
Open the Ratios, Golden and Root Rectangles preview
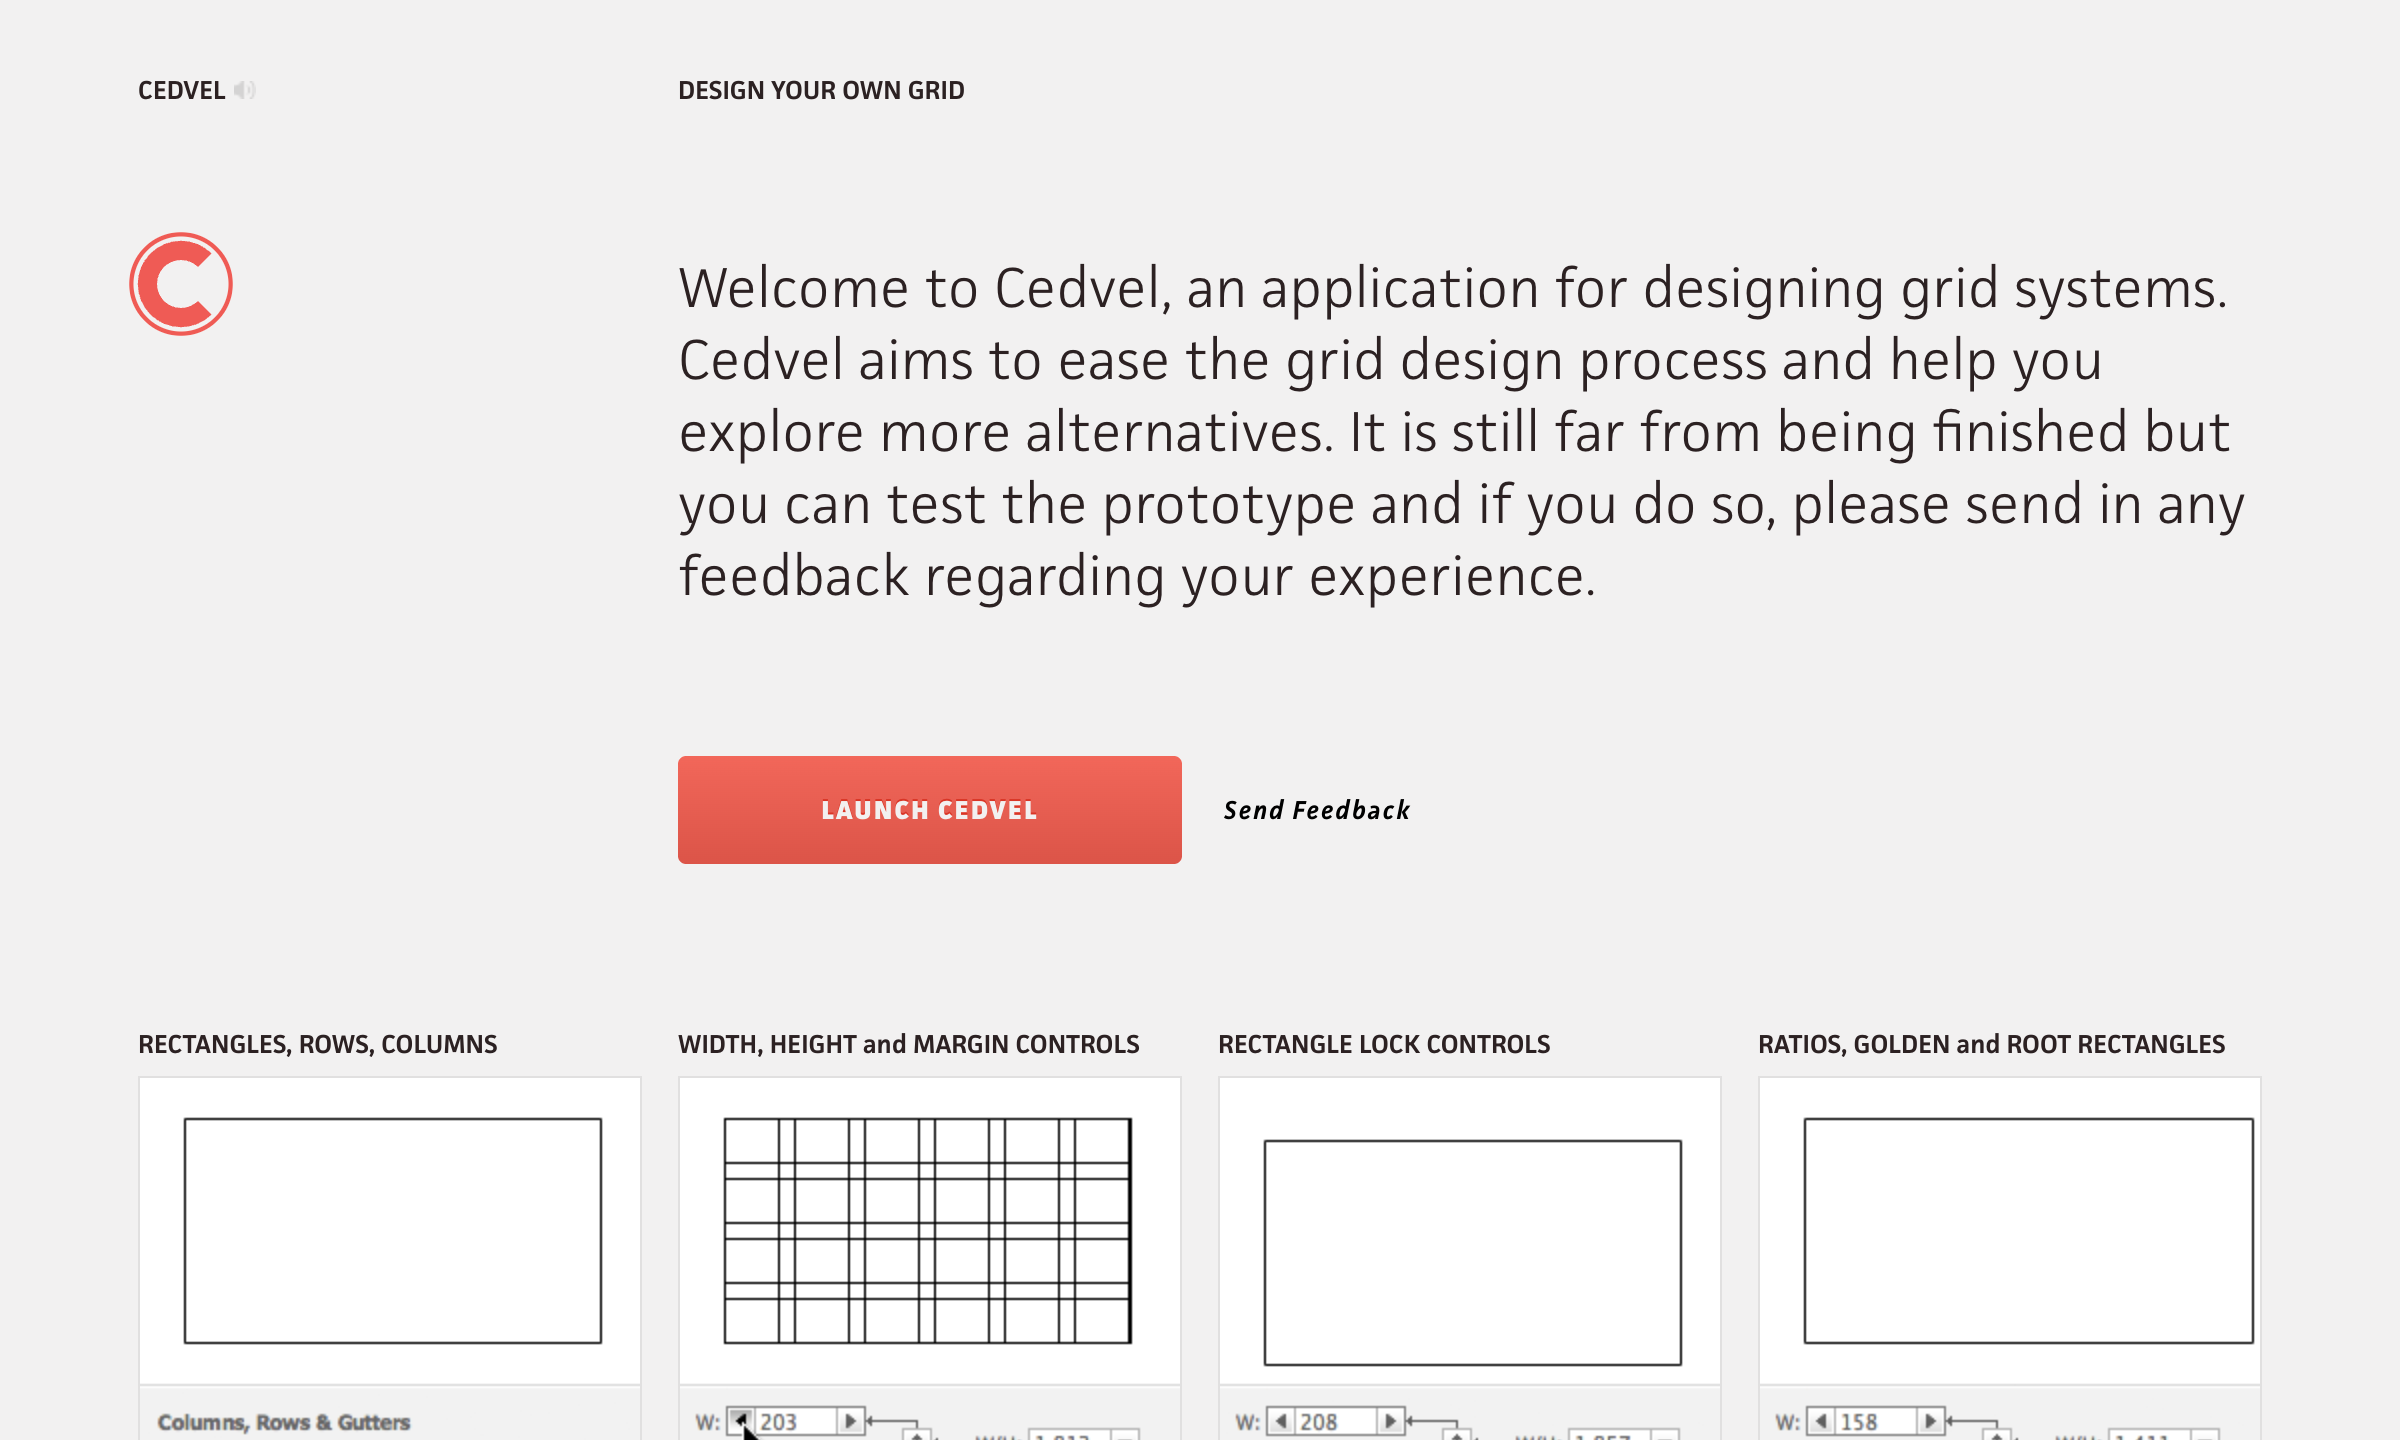2010,1230
